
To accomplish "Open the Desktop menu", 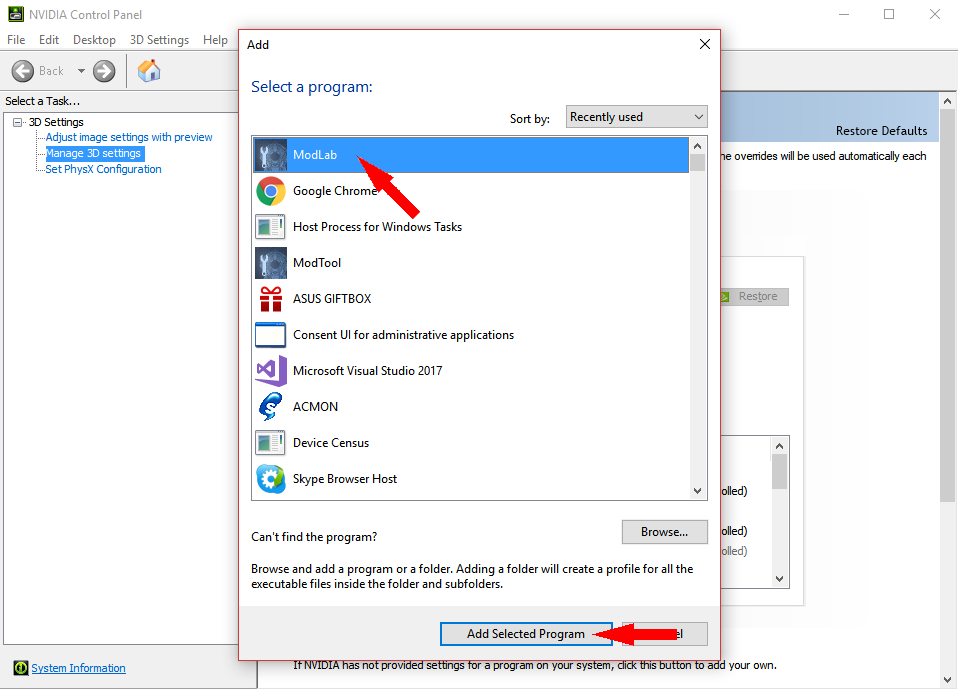I will tap(94, 40).
